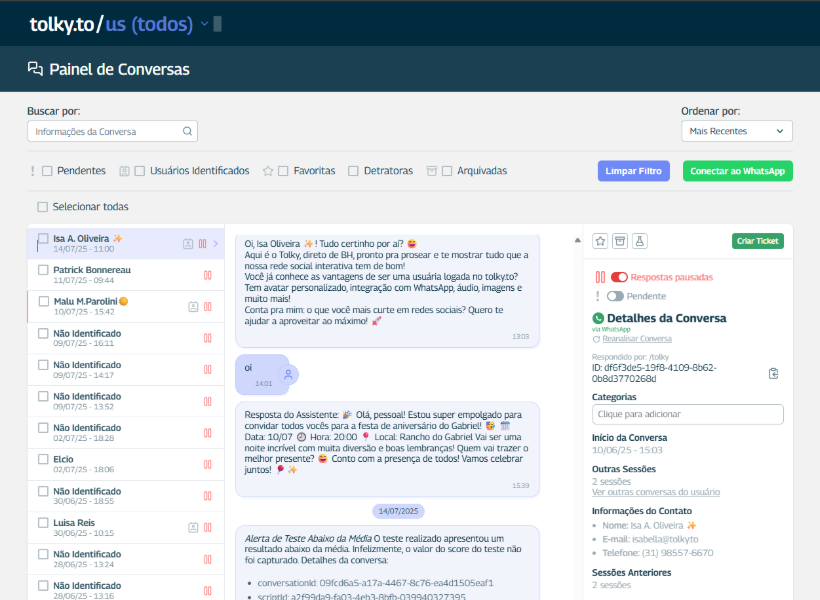This screenshot has width=820, height=600.
Task: Select the Elcio conversation checkbox
Action: point(43,459)
